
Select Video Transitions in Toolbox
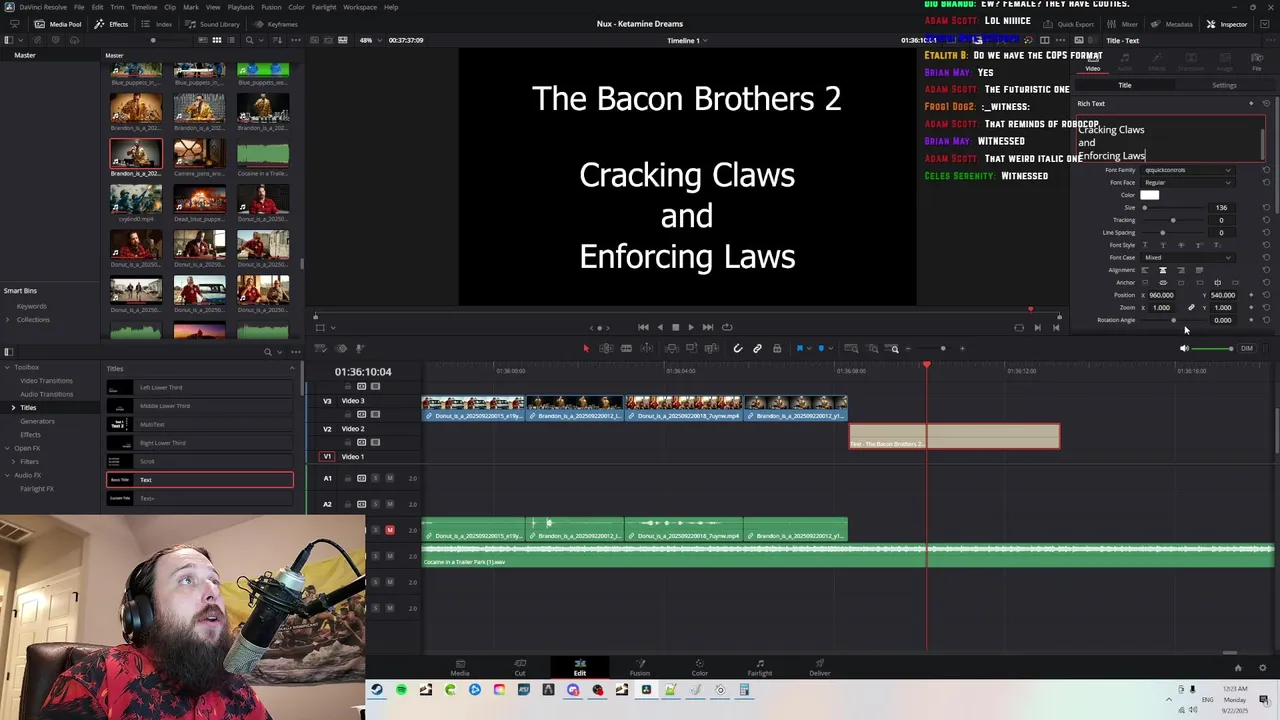(46, 381)
